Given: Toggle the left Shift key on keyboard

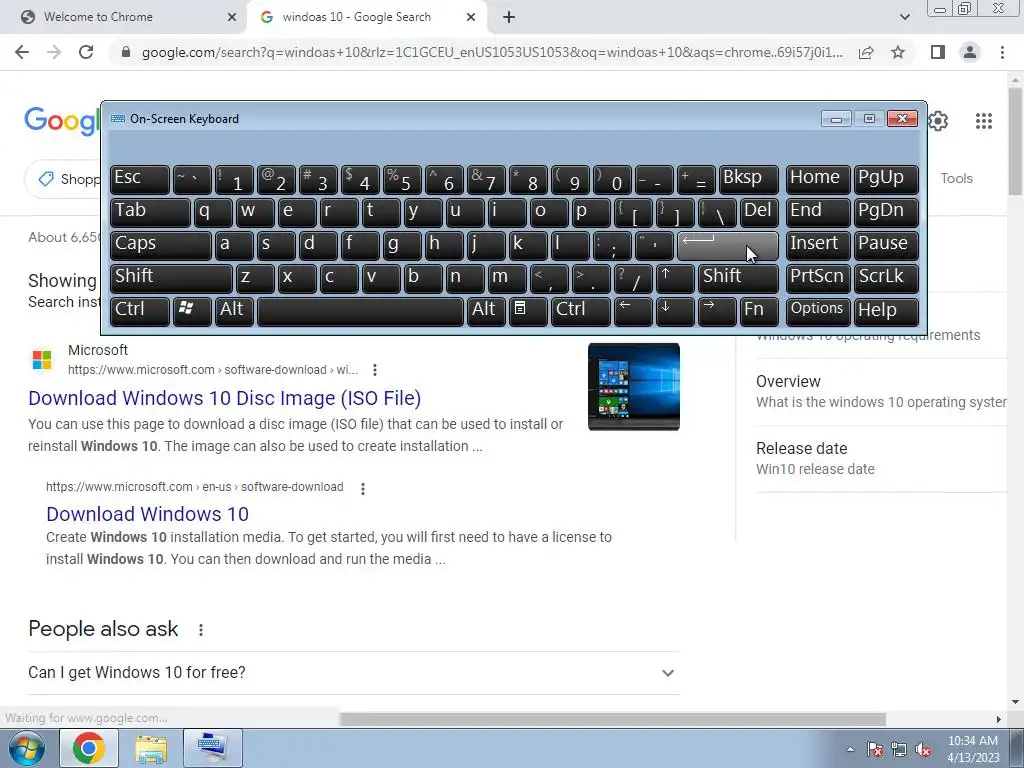Looking at the screenshot, I should click(x=171, y=278).
